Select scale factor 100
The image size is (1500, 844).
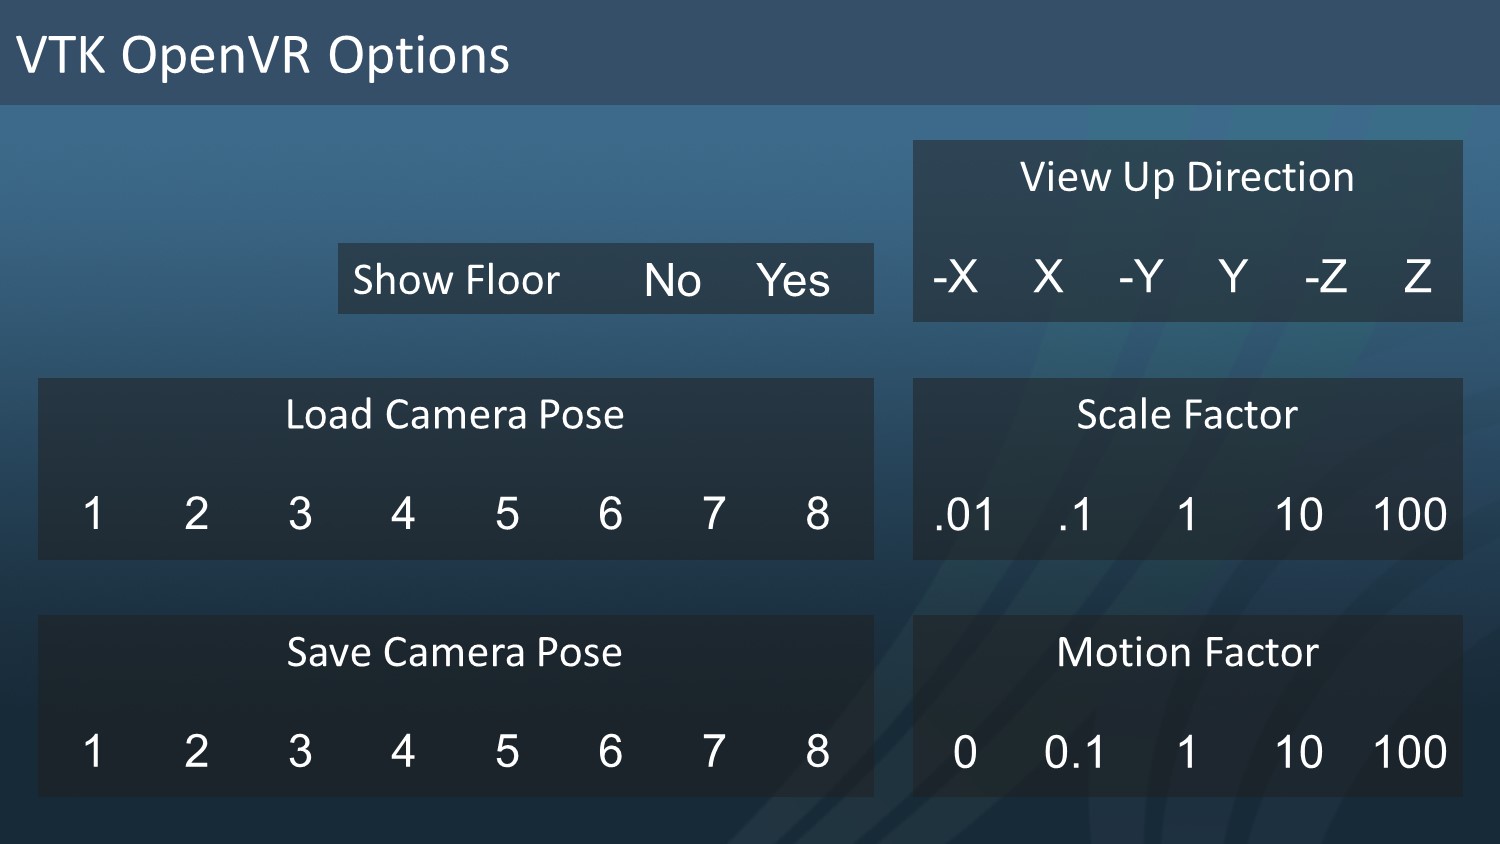[1410, 515]
